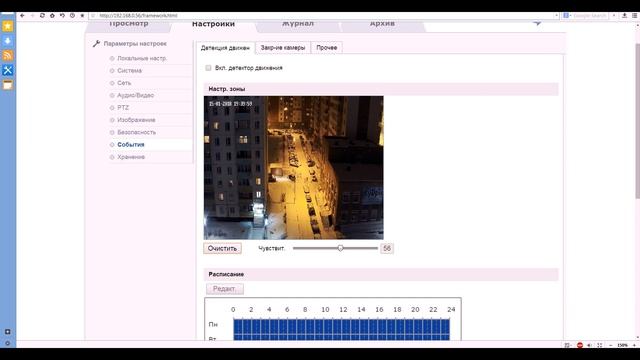
Task: Switch to the Настройки tab
Action: 213,24
